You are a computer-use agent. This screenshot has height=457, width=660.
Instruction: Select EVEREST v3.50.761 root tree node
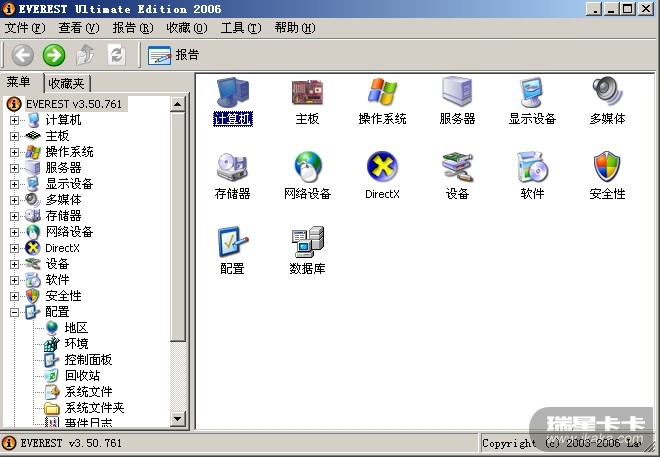click(x=66, y=104)
